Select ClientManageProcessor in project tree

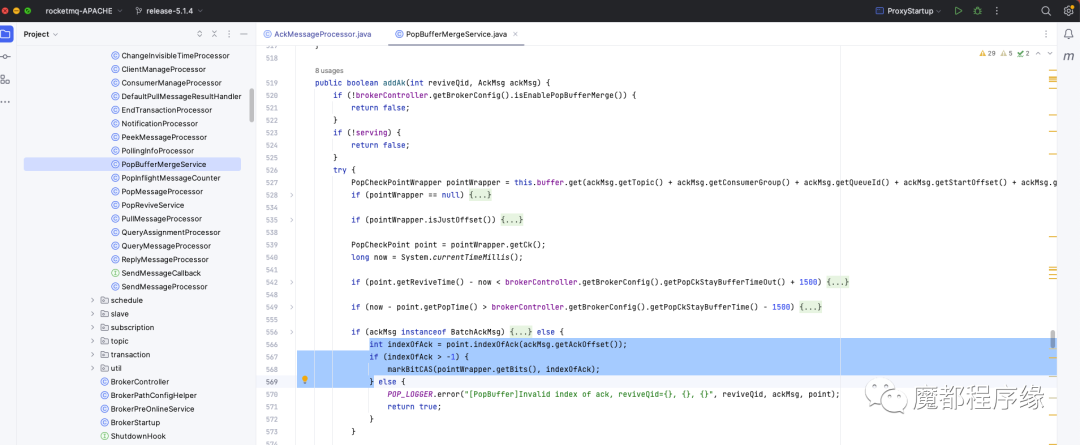(x=163, y=70)
